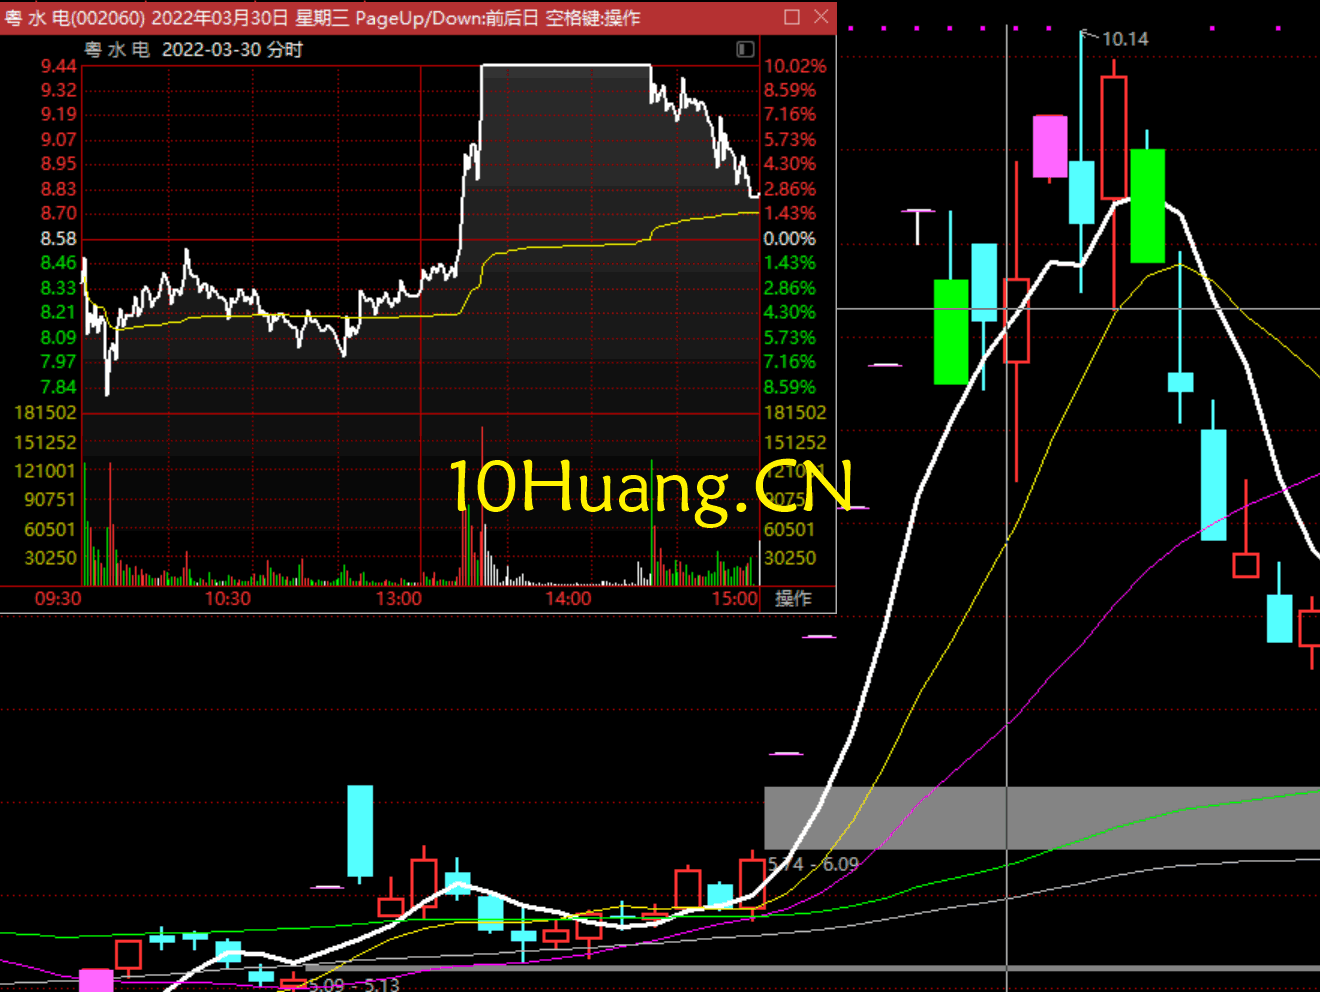Click the 10.02% limit-up percentage label
1320x992 pixels.
coord(795,66)
